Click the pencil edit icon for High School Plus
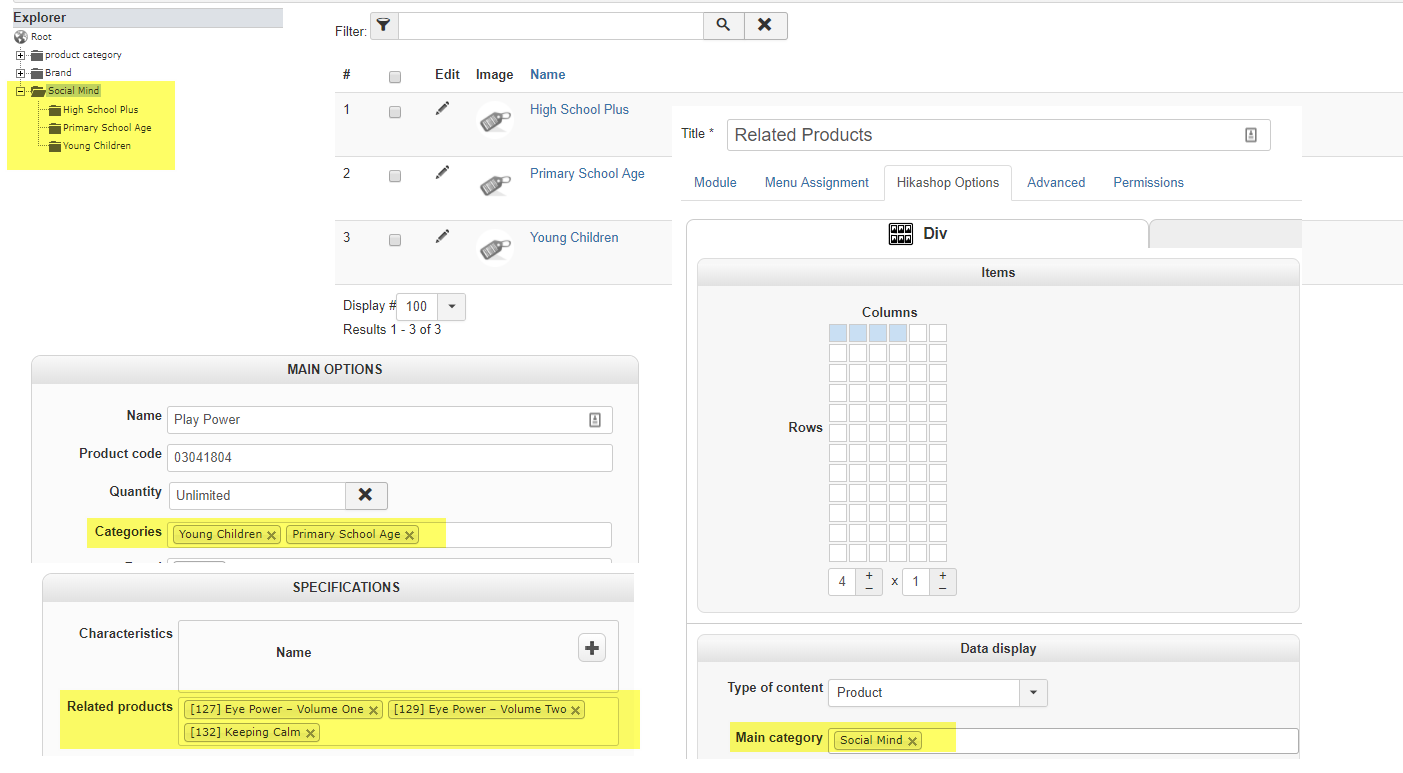1403x773 pixels. 443,109
